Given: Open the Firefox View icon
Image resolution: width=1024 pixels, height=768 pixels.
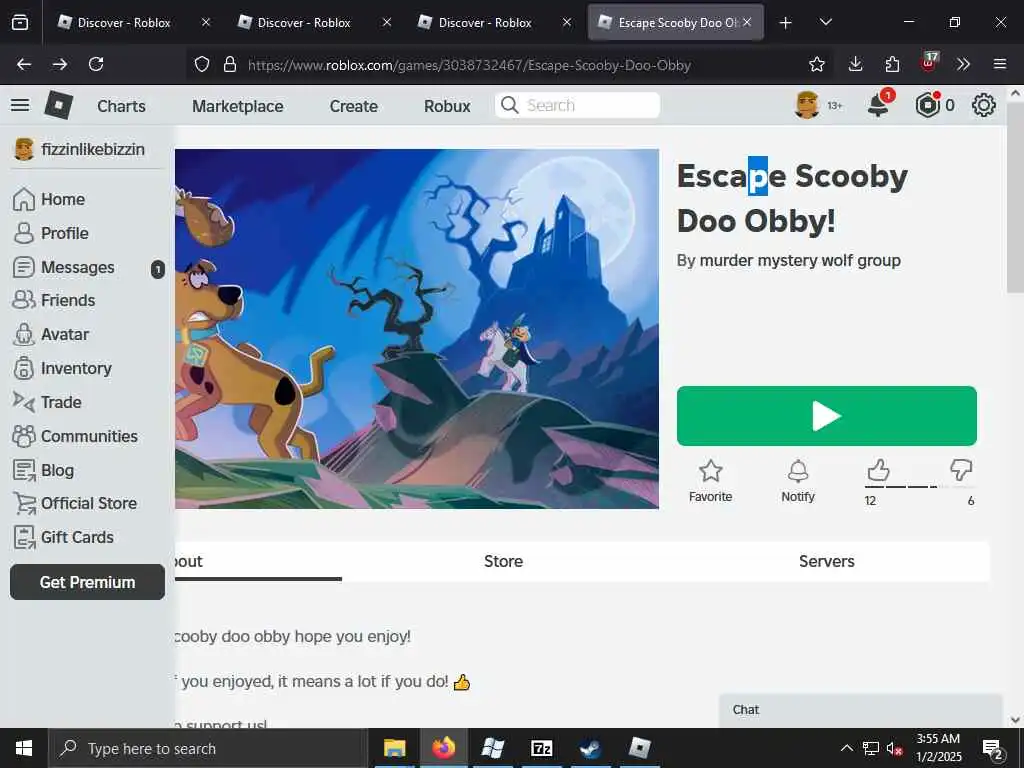Looking at the screenshot, I should [20, 22].
